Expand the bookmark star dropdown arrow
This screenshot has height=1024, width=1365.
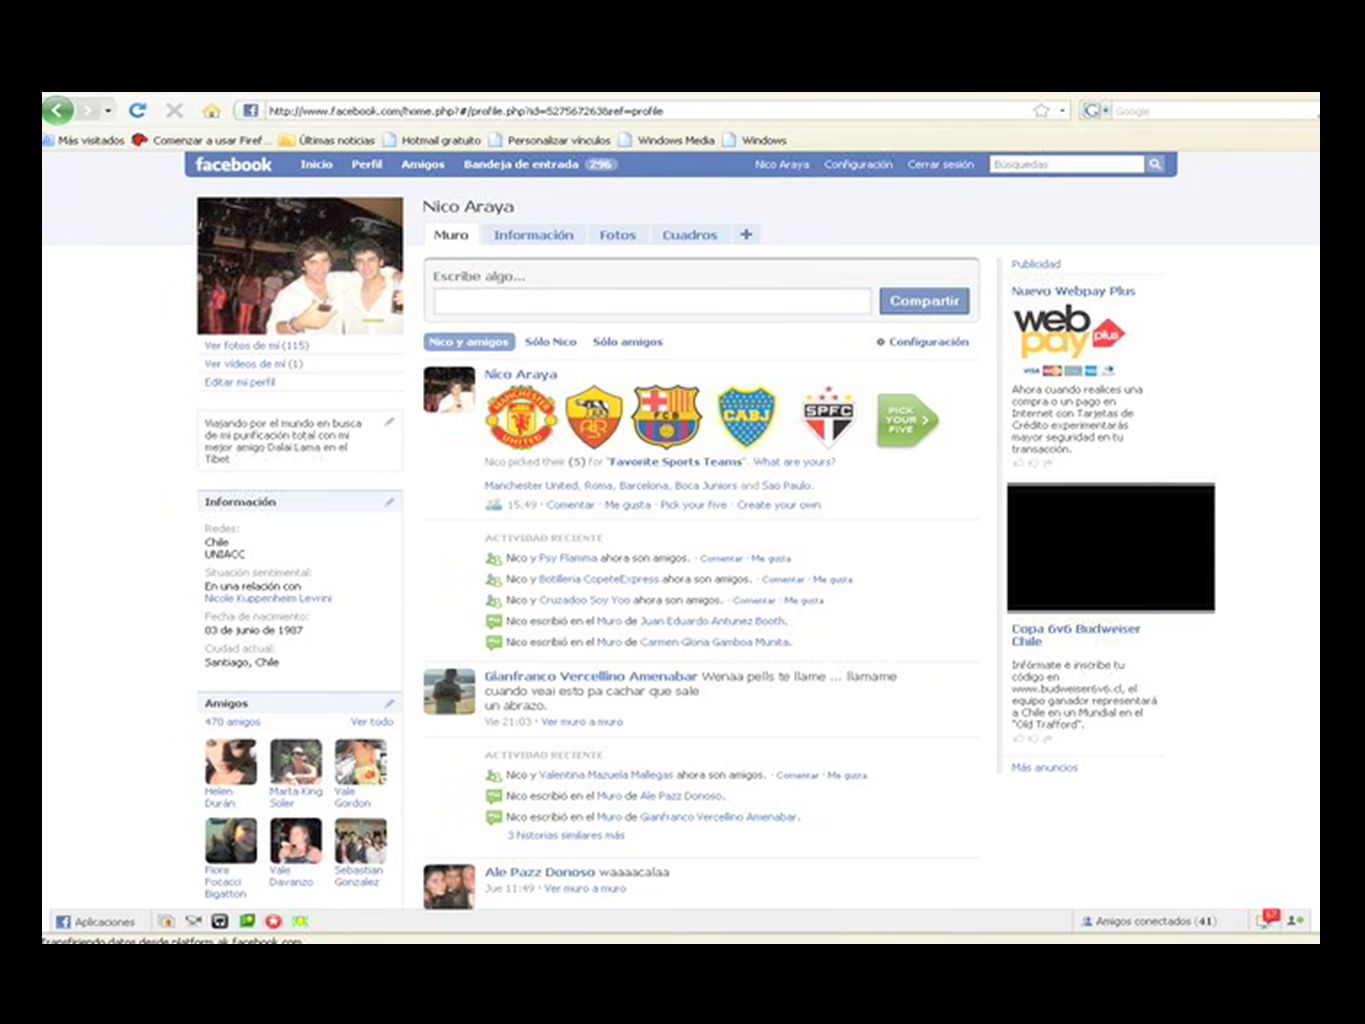coord(1062,110)
